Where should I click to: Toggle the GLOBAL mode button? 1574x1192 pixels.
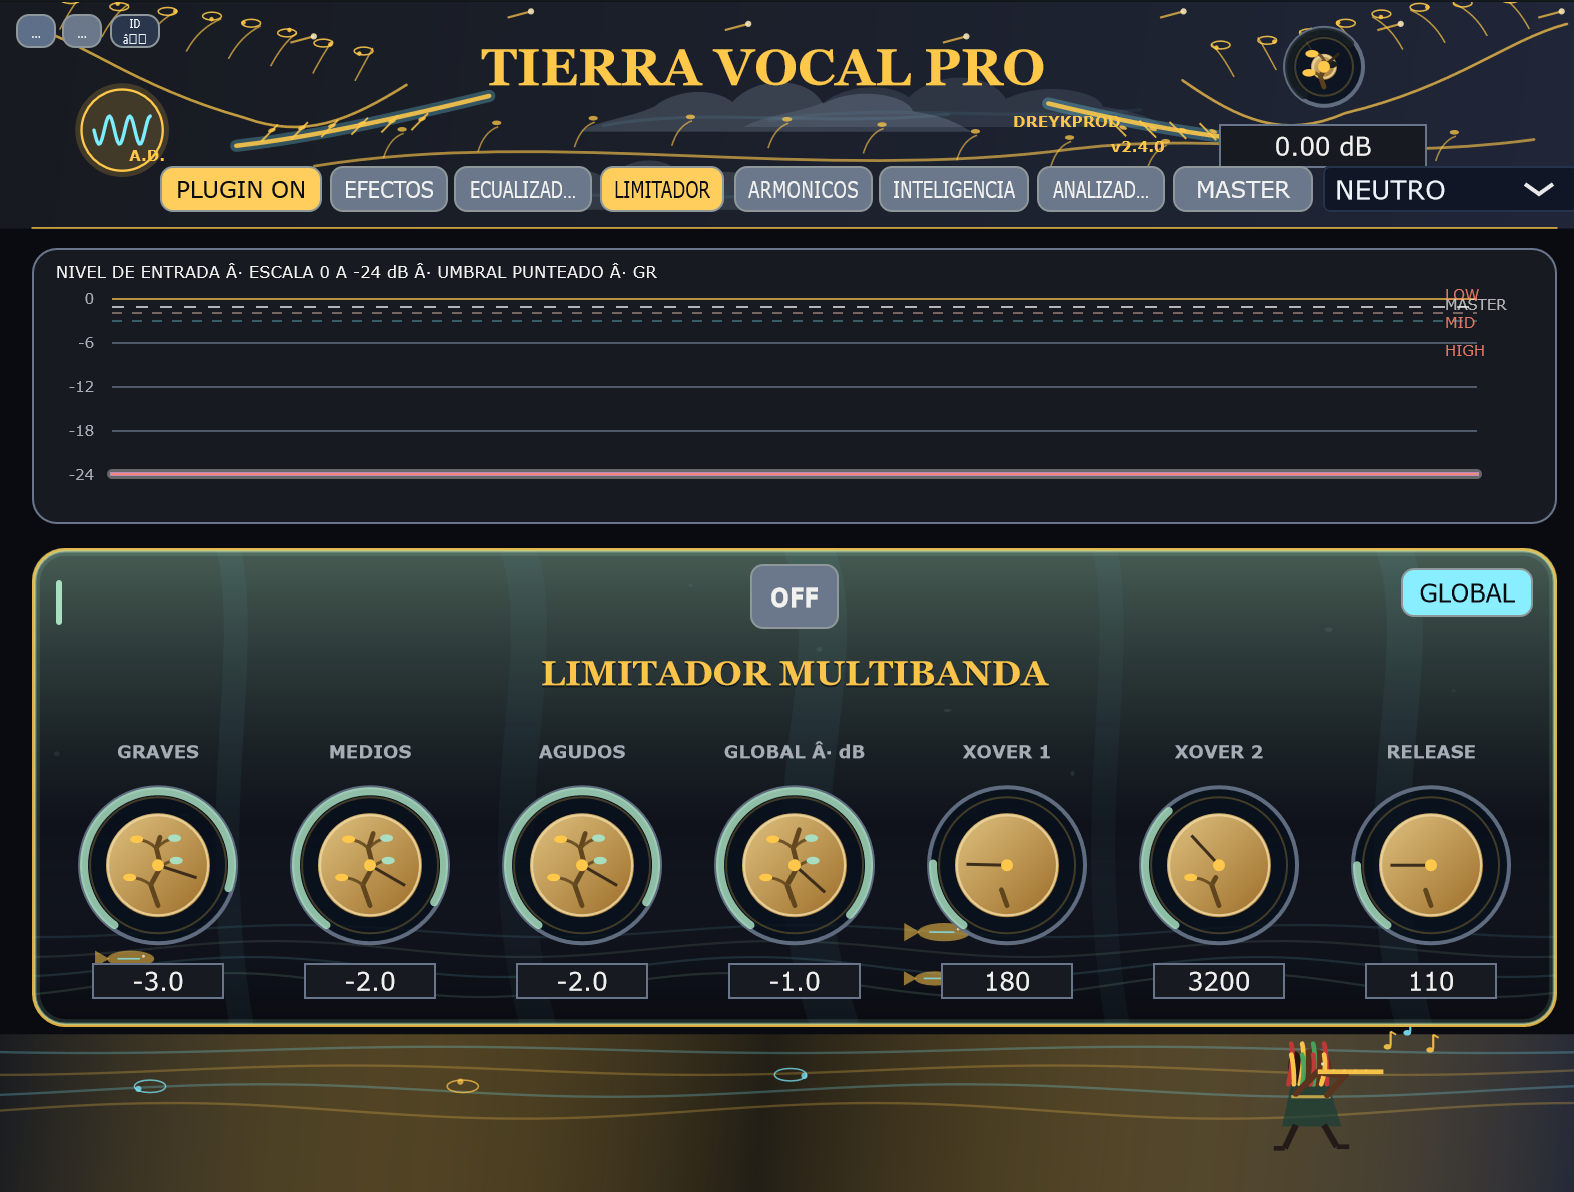pos(1466,593)
